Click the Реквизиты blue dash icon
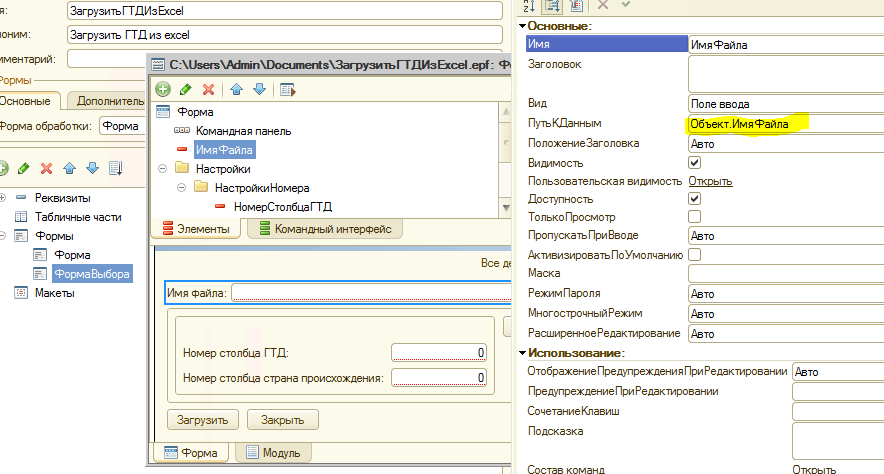The image size is (884, 474). pyautogui.click(x=21, y=197)
